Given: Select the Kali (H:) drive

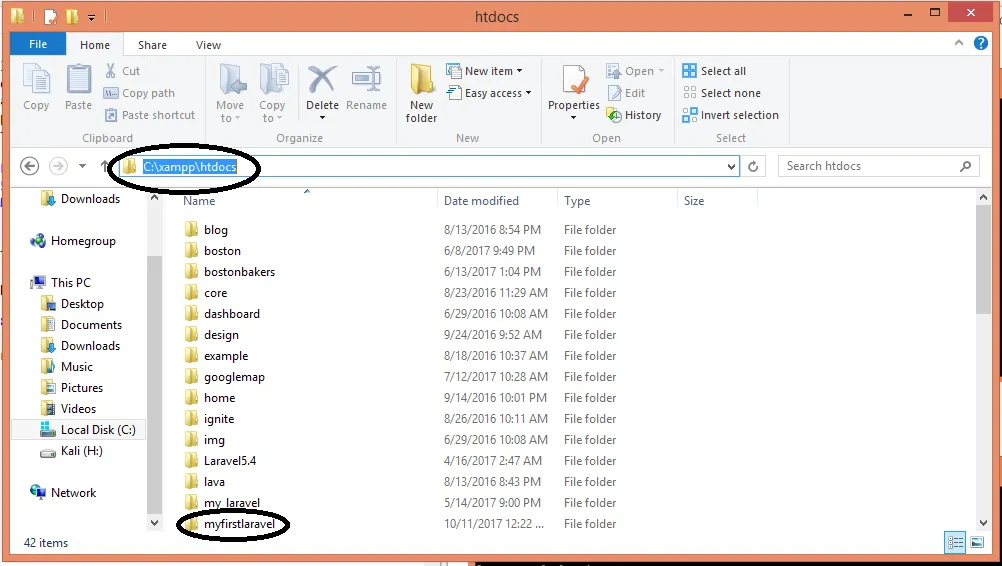Looking at the screenshot, I should [81, 451].
